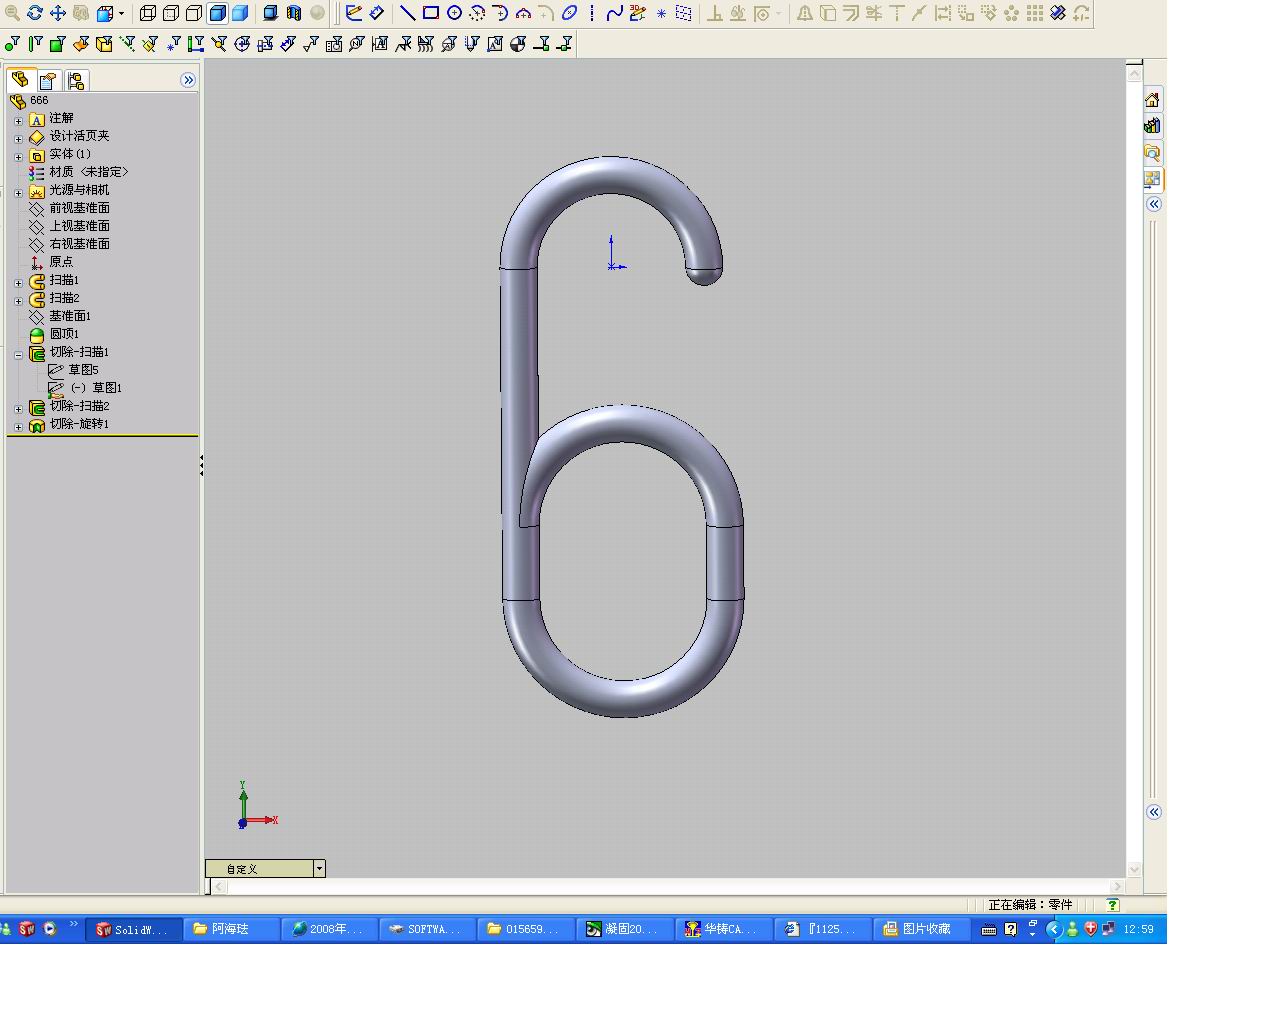Start a sketch with the Sketch tool

[354, 13]
